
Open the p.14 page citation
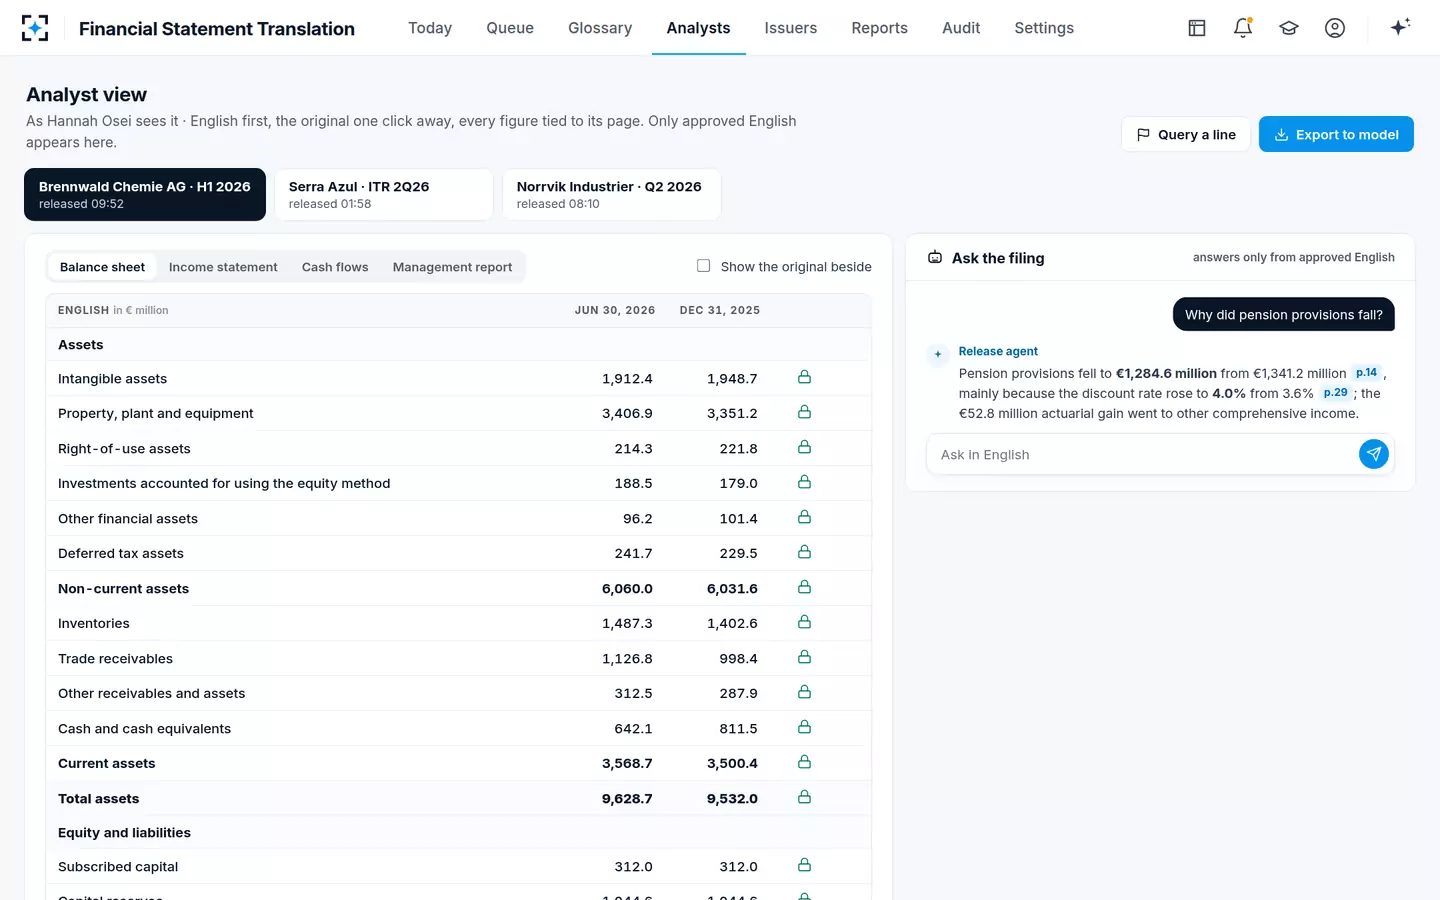point(1366,372)
